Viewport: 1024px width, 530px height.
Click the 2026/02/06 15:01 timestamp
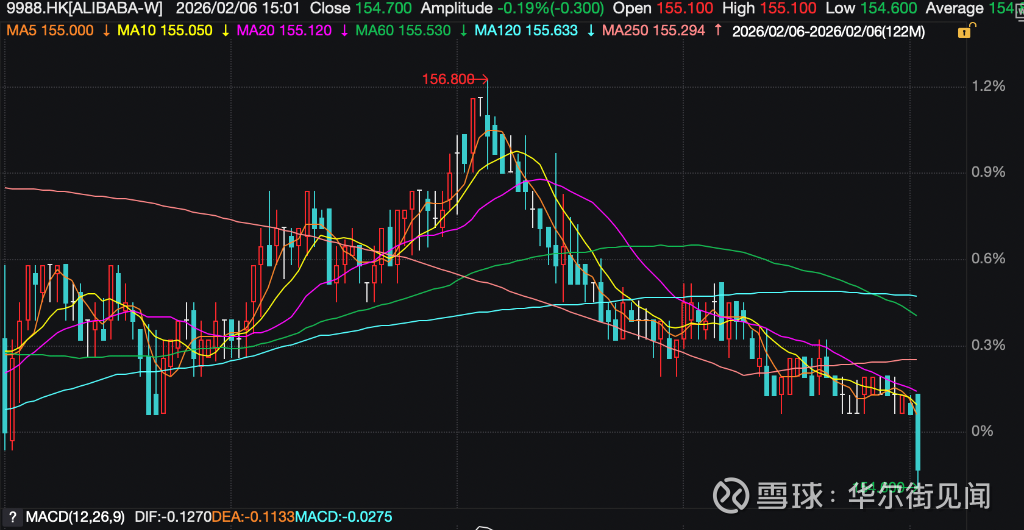238,8
